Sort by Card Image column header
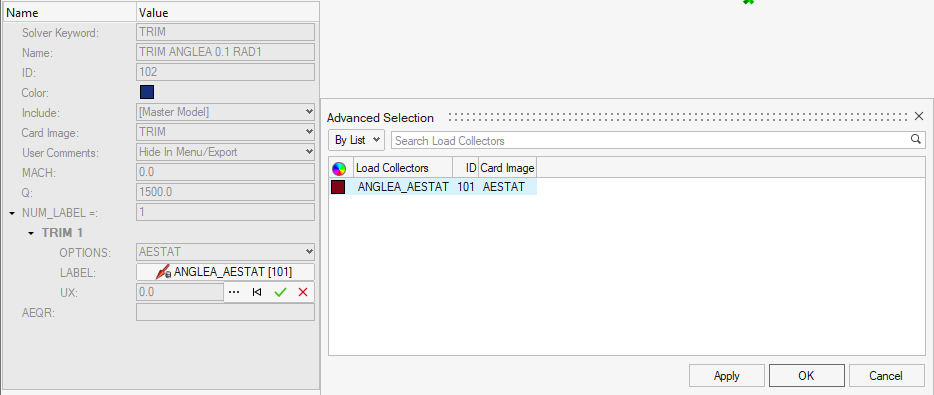The height and width of the screenshot is (395, 934). 508,168
